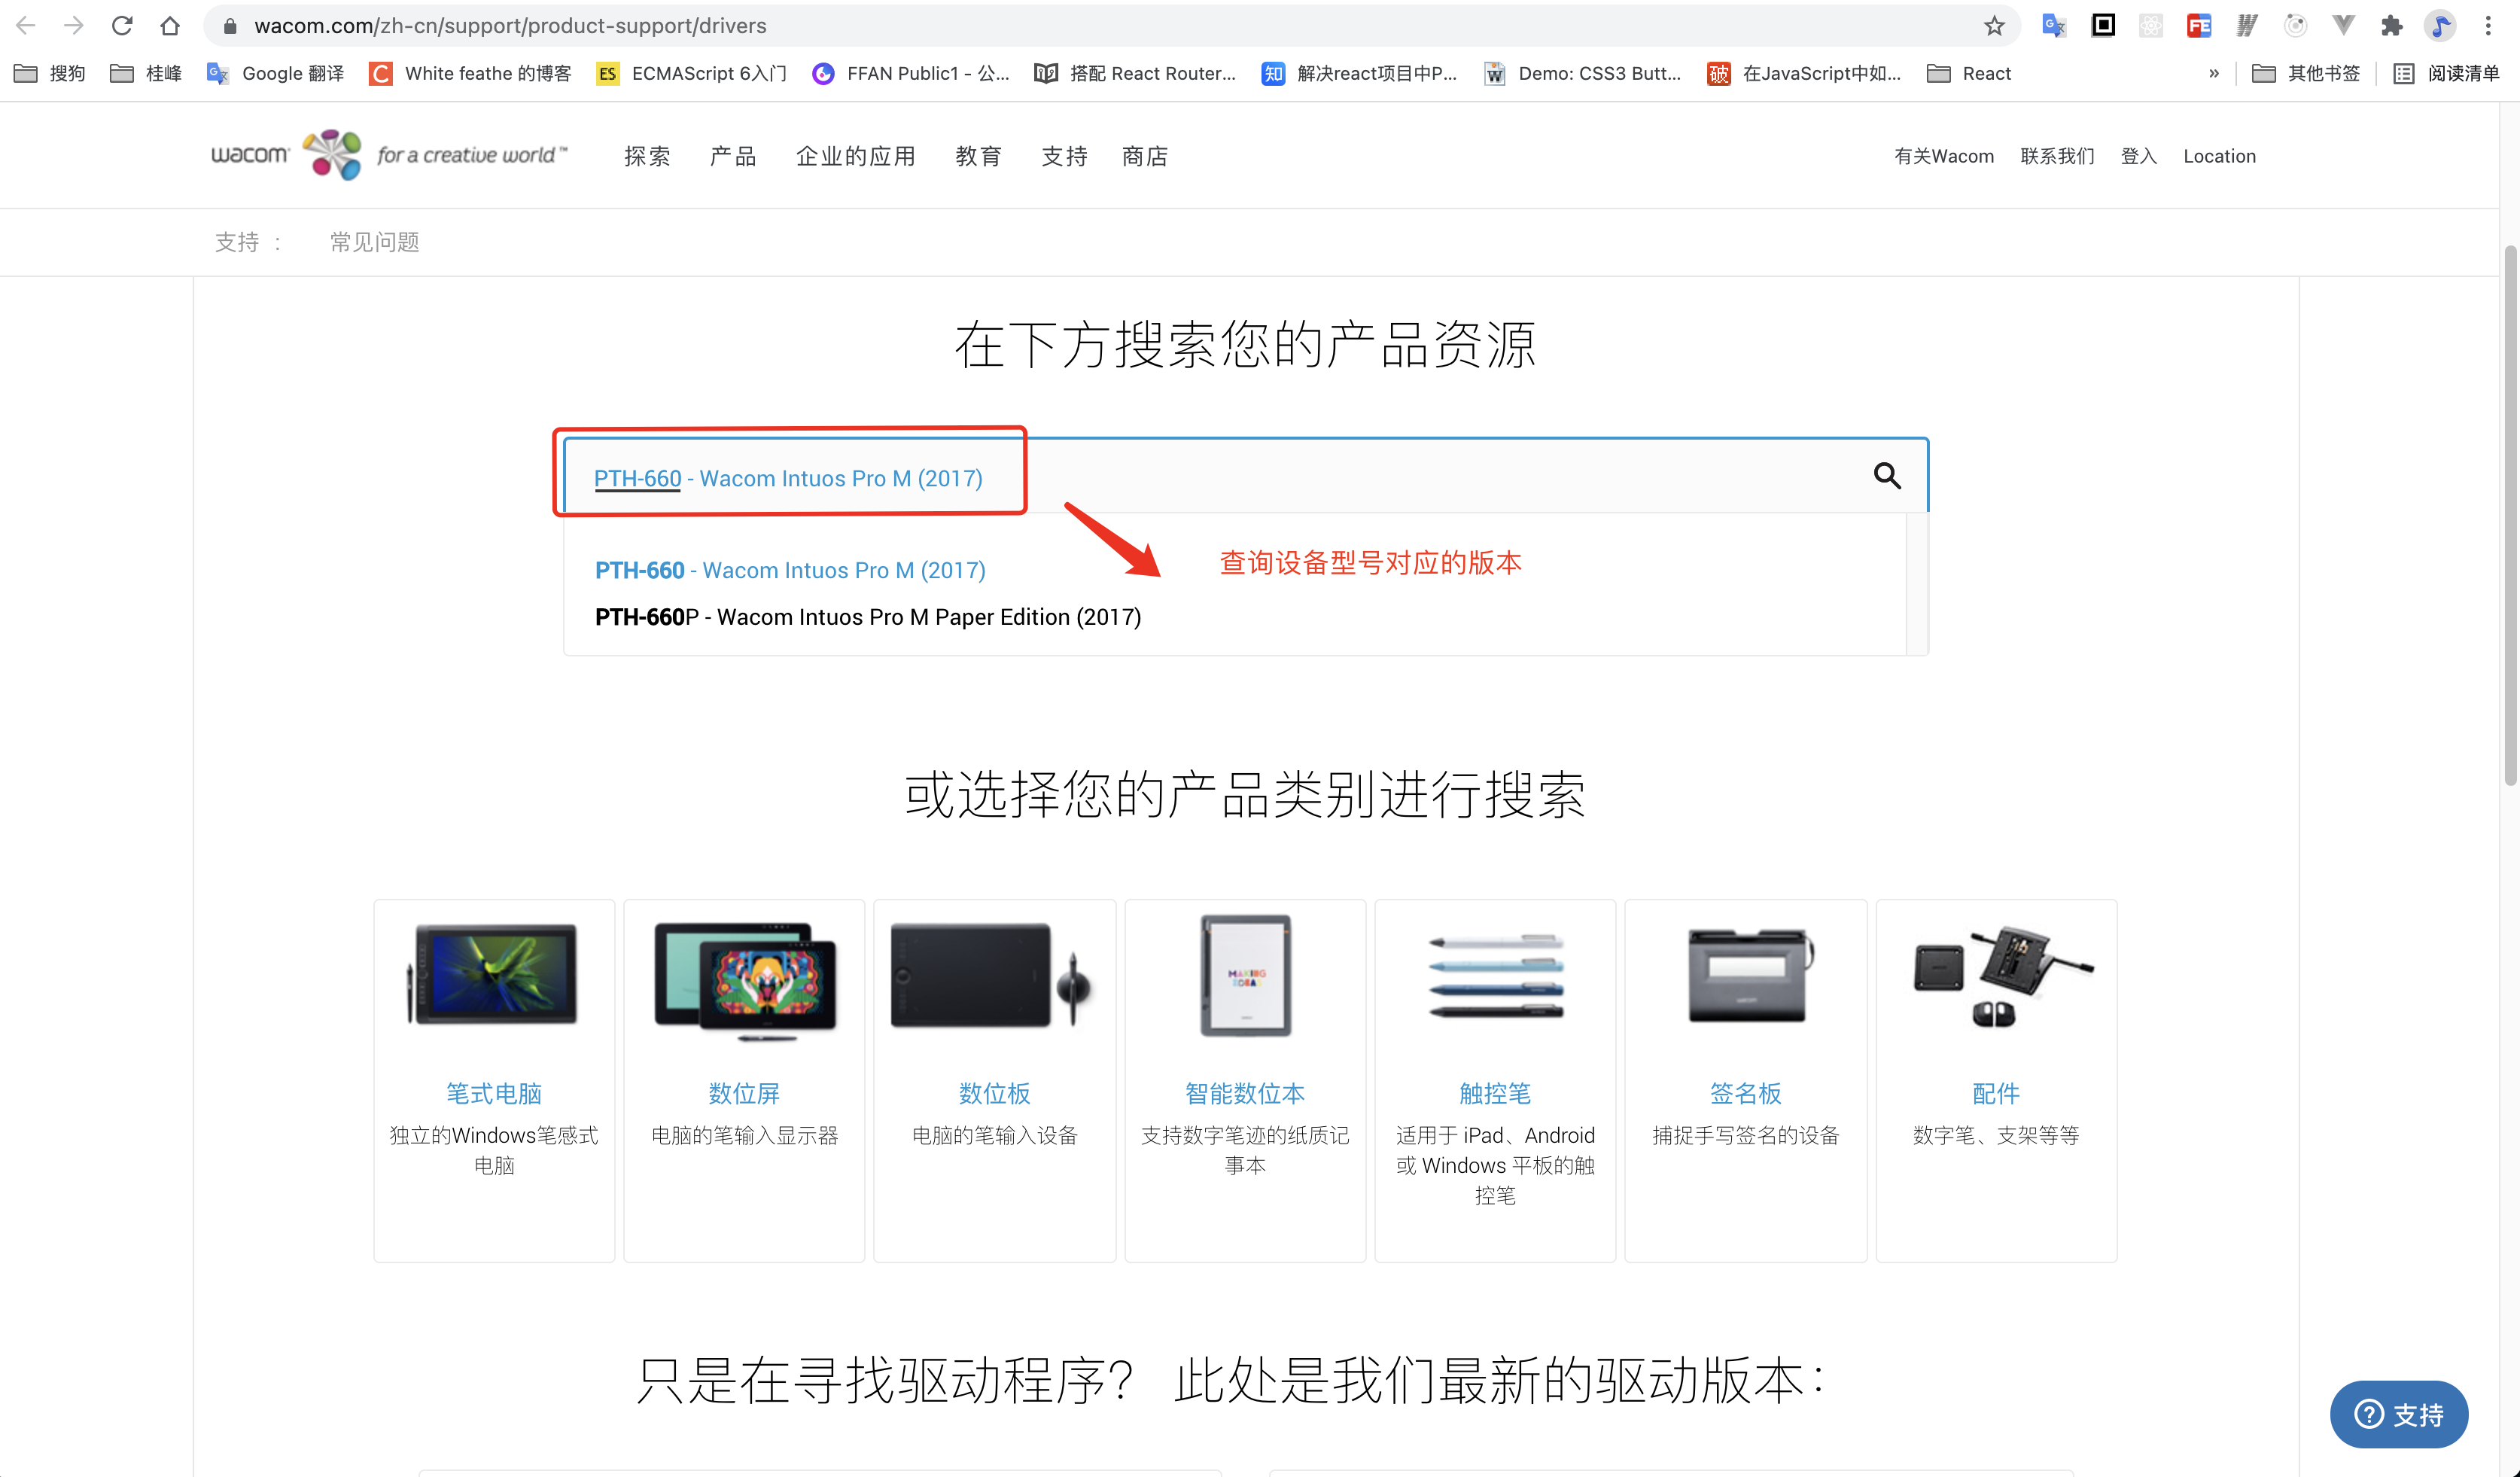Open the 搜狗 bookmark folder
Screen dimensions: 2520x1477
click(x=49, y=73)
